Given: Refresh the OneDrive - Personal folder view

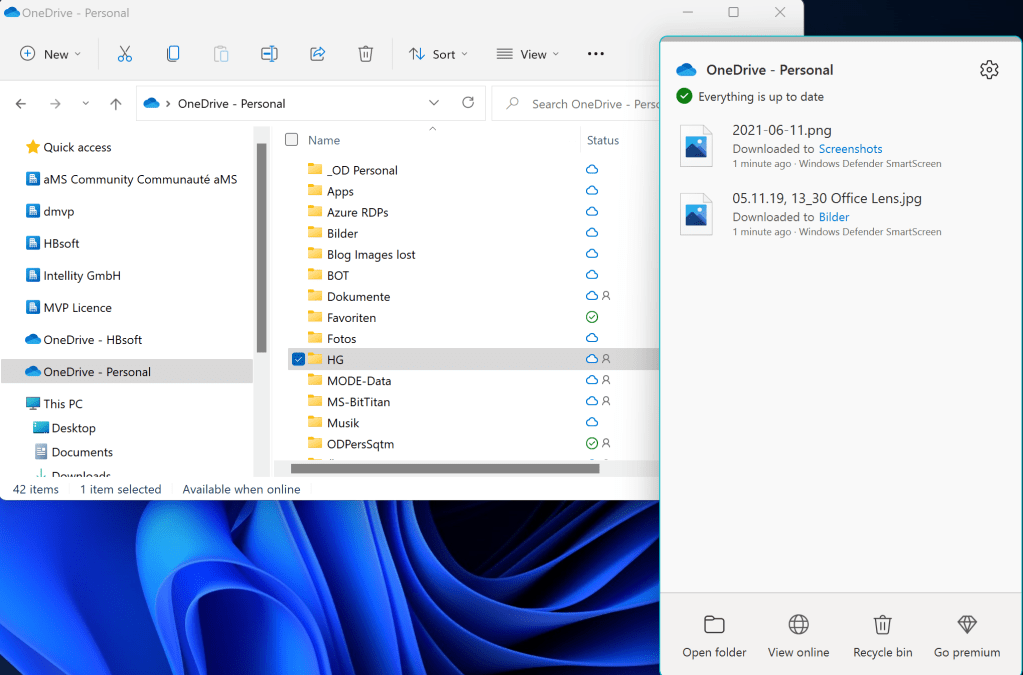Looking at the screenshot, I should point(469,102).
